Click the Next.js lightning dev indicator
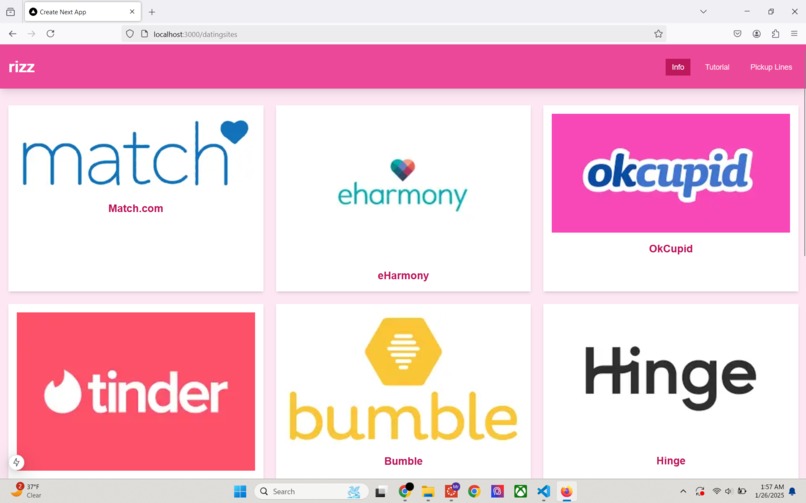 click(x=16, y=462)
